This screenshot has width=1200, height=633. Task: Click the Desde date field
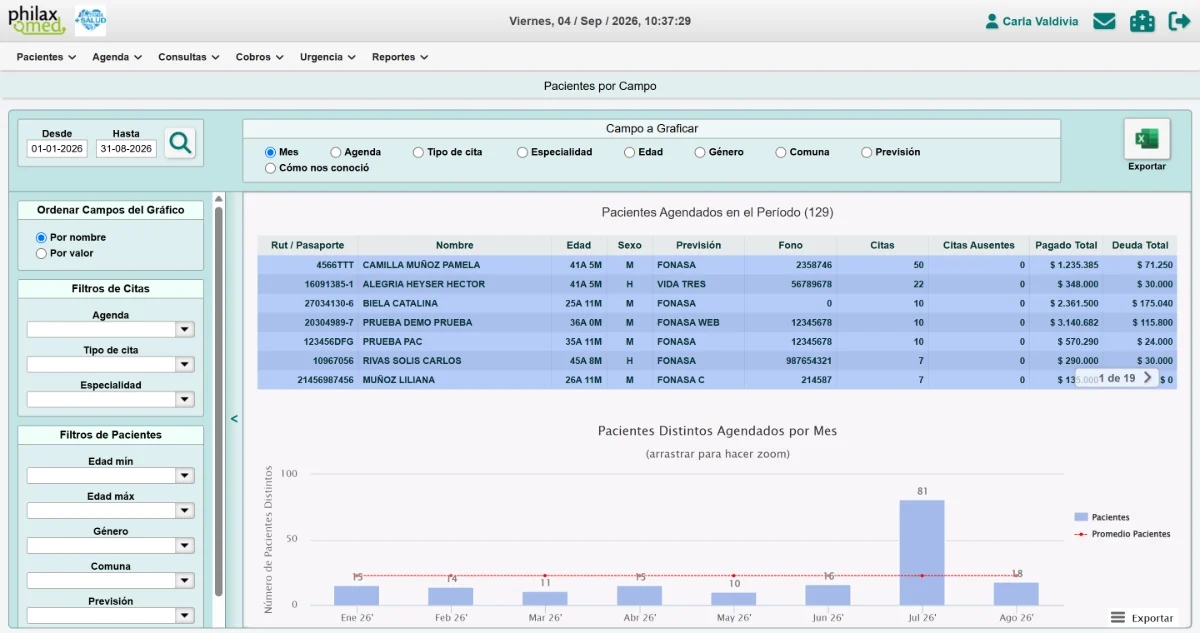57,149
